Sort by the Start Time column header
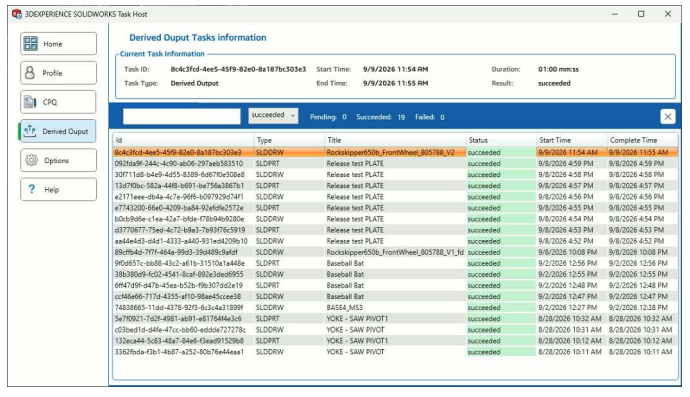 pos(572,140)
